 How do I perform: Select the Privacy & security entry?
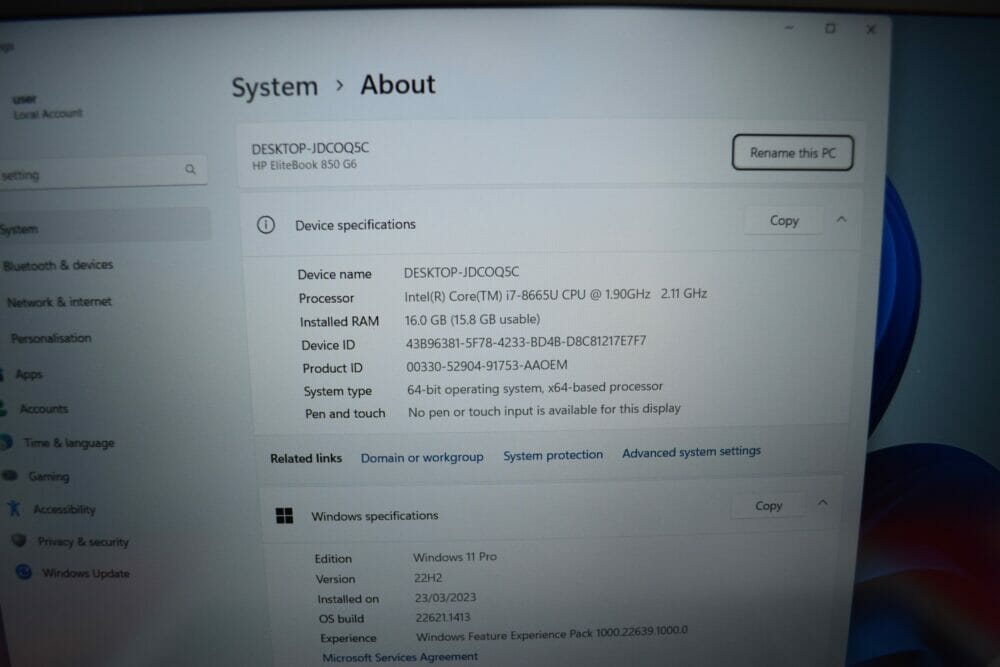click(83, 541)
